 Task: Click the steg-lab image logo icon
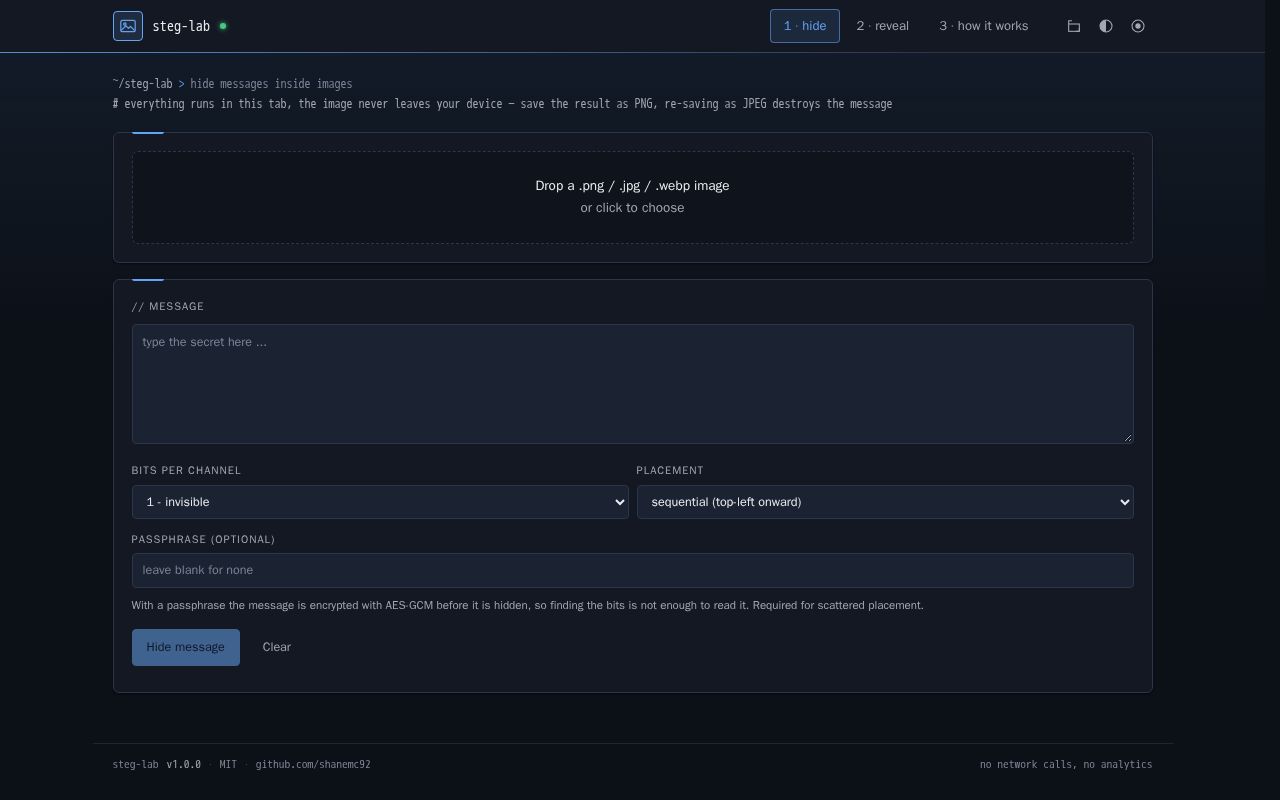coord(128,26)
